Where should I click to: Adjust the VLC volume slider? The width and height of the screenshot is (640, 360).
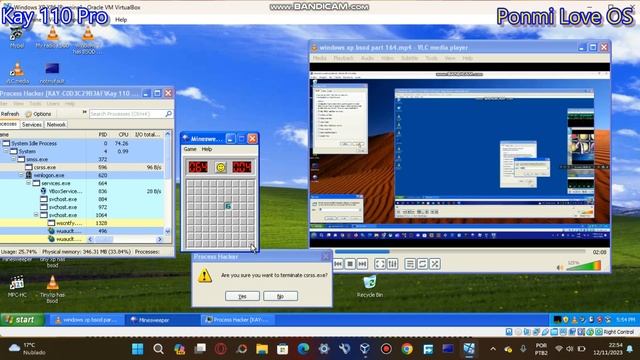584,266
